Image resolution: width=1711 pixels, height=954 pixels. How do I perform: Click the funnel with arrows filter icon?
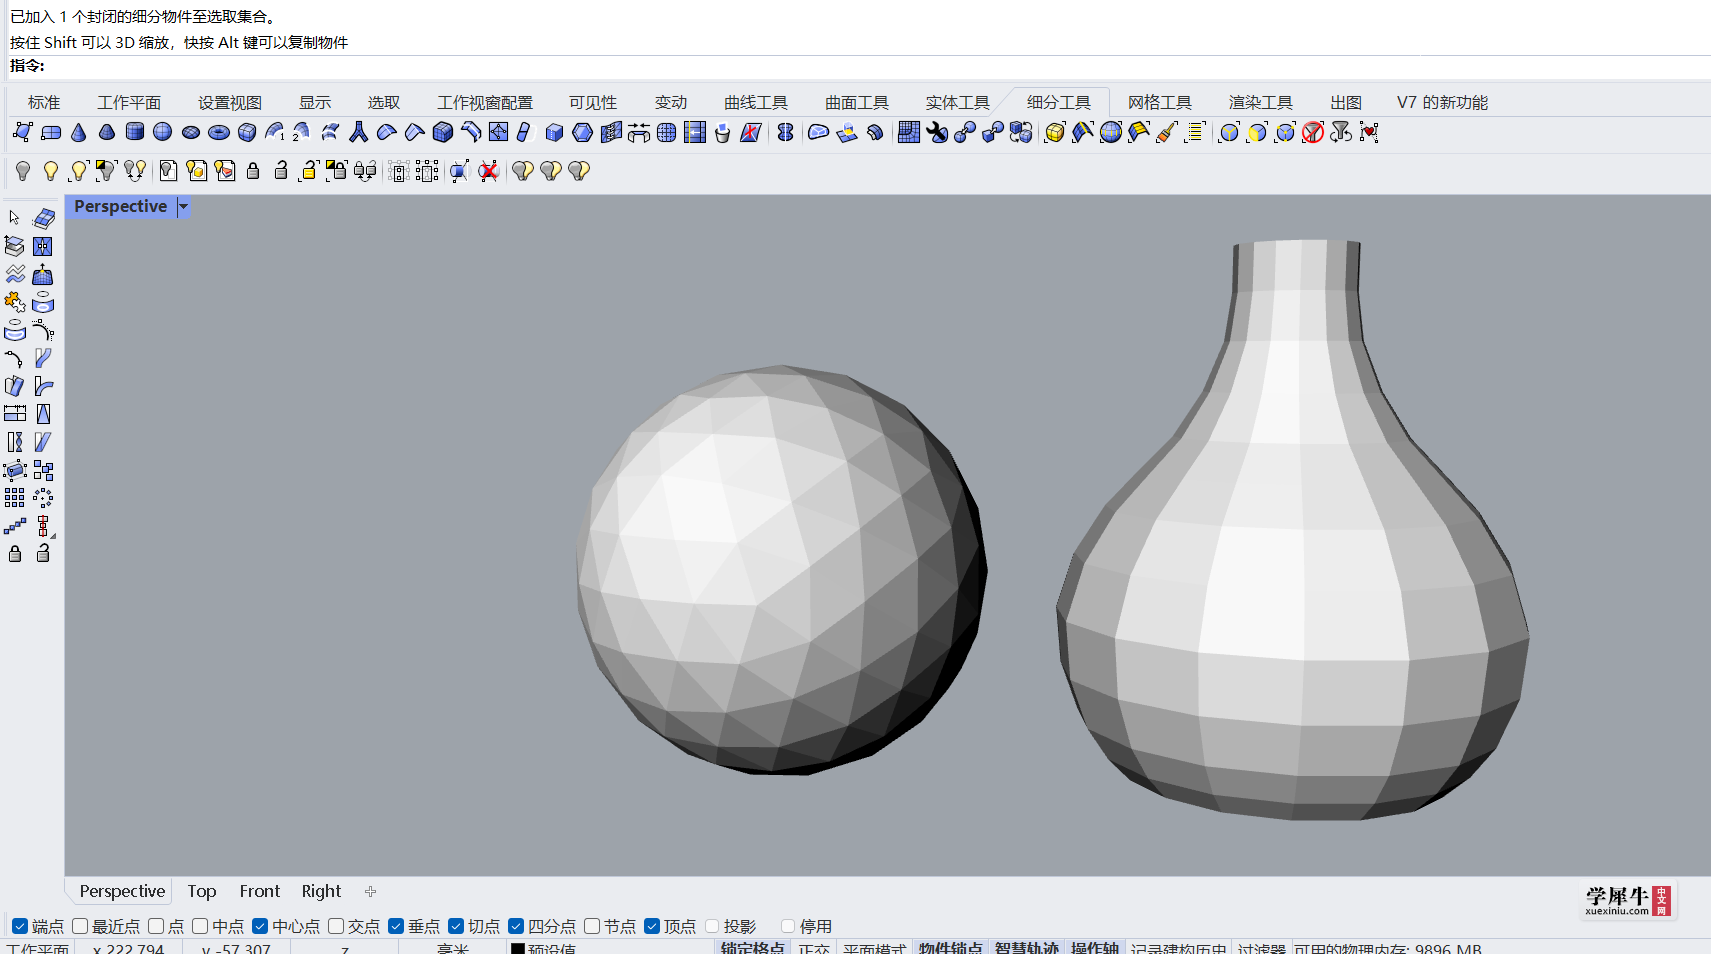[1341, 132]
